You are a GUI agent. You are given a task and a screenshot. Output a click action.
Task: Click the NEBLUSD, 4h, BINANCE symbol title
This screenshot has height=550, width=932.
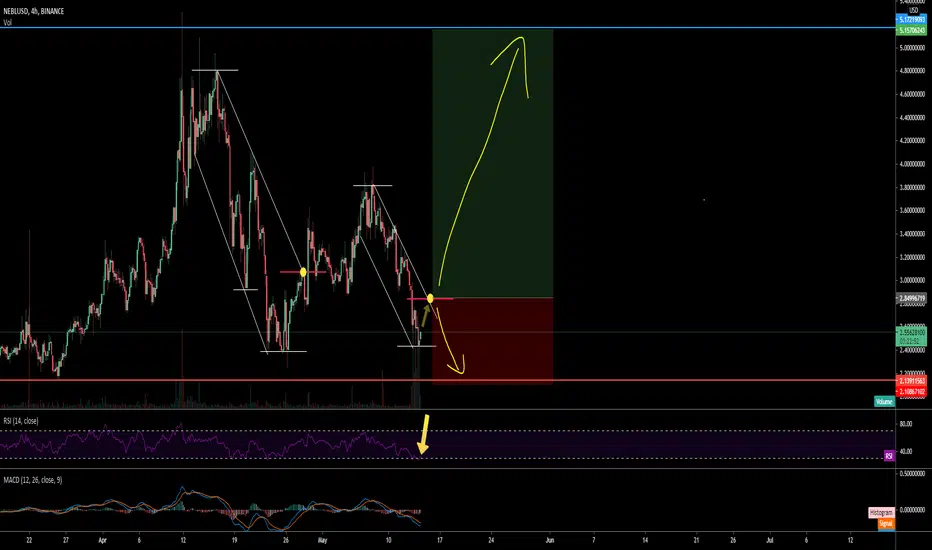34,11
